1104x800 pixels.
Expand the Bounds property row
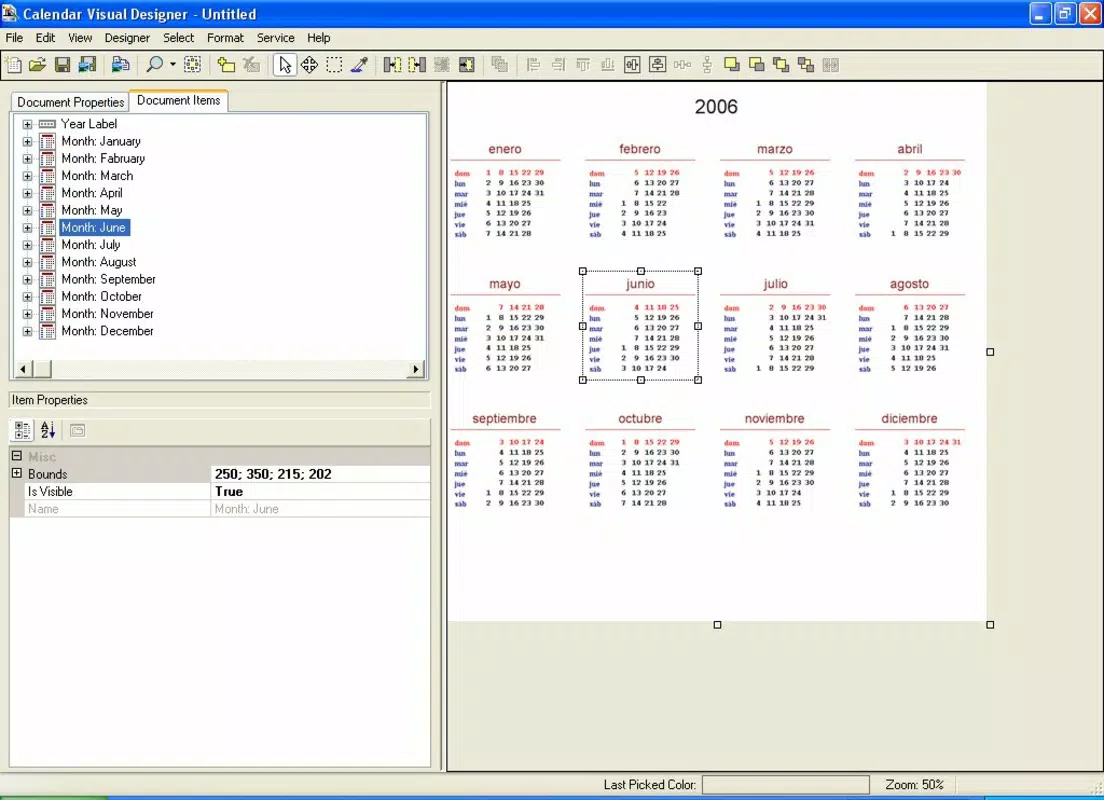pos(17,473)
